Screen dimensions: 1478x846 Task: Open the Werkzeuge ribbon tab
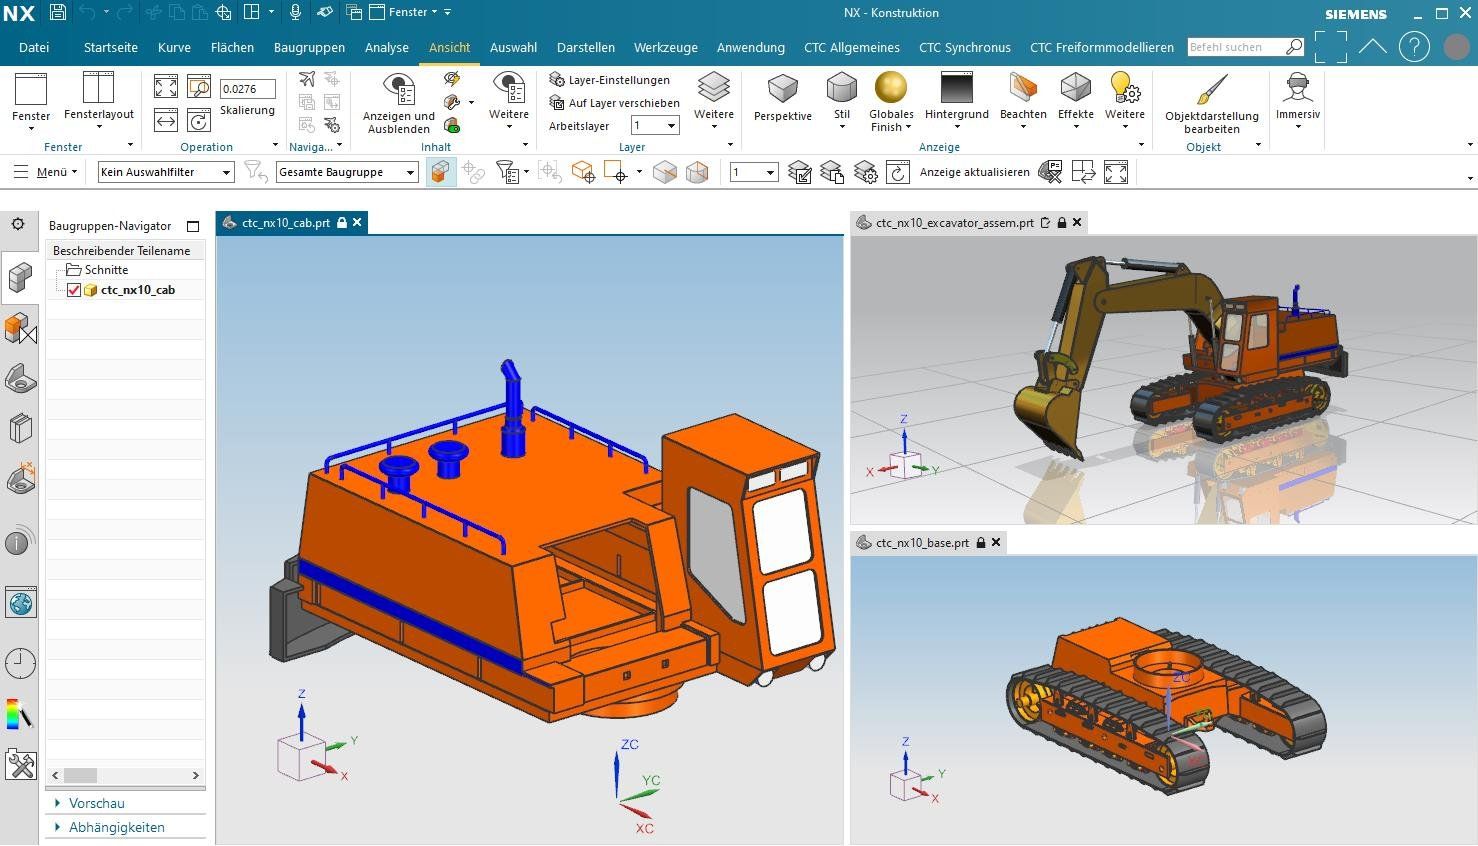coord(665,47)
